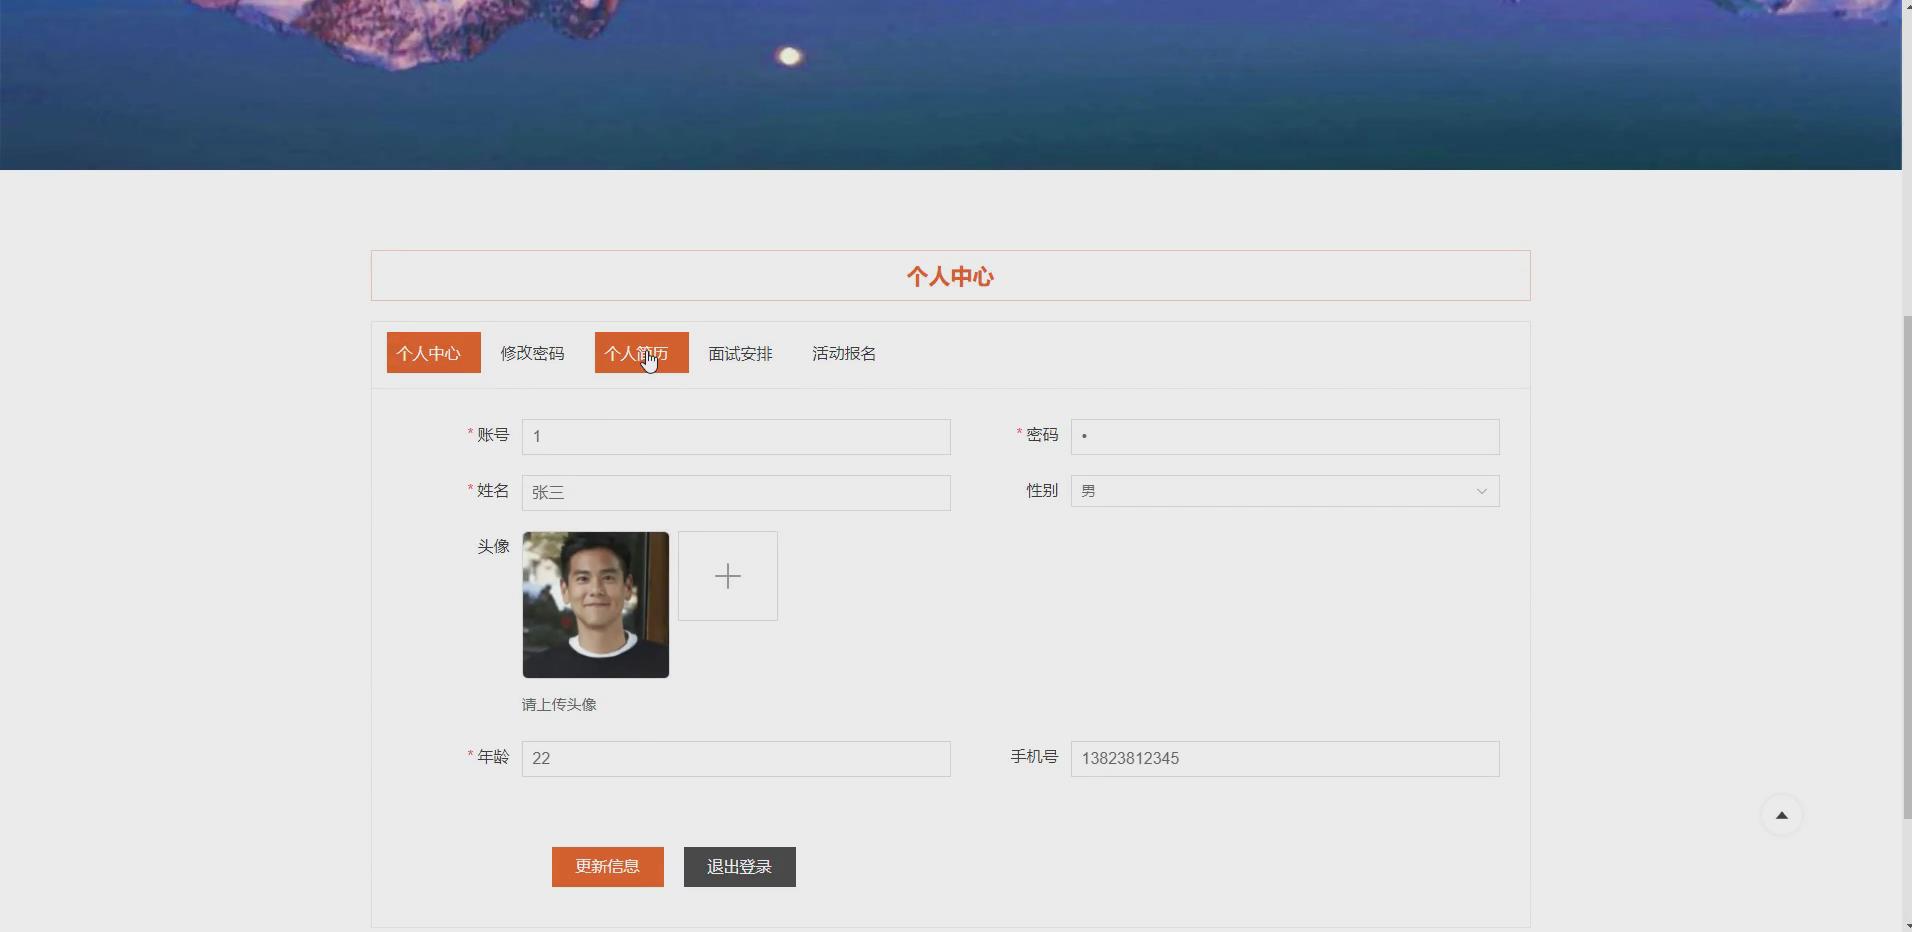Log out using 退出登录 button
The height and width of the screenshot is (932, 1912).
740,867
